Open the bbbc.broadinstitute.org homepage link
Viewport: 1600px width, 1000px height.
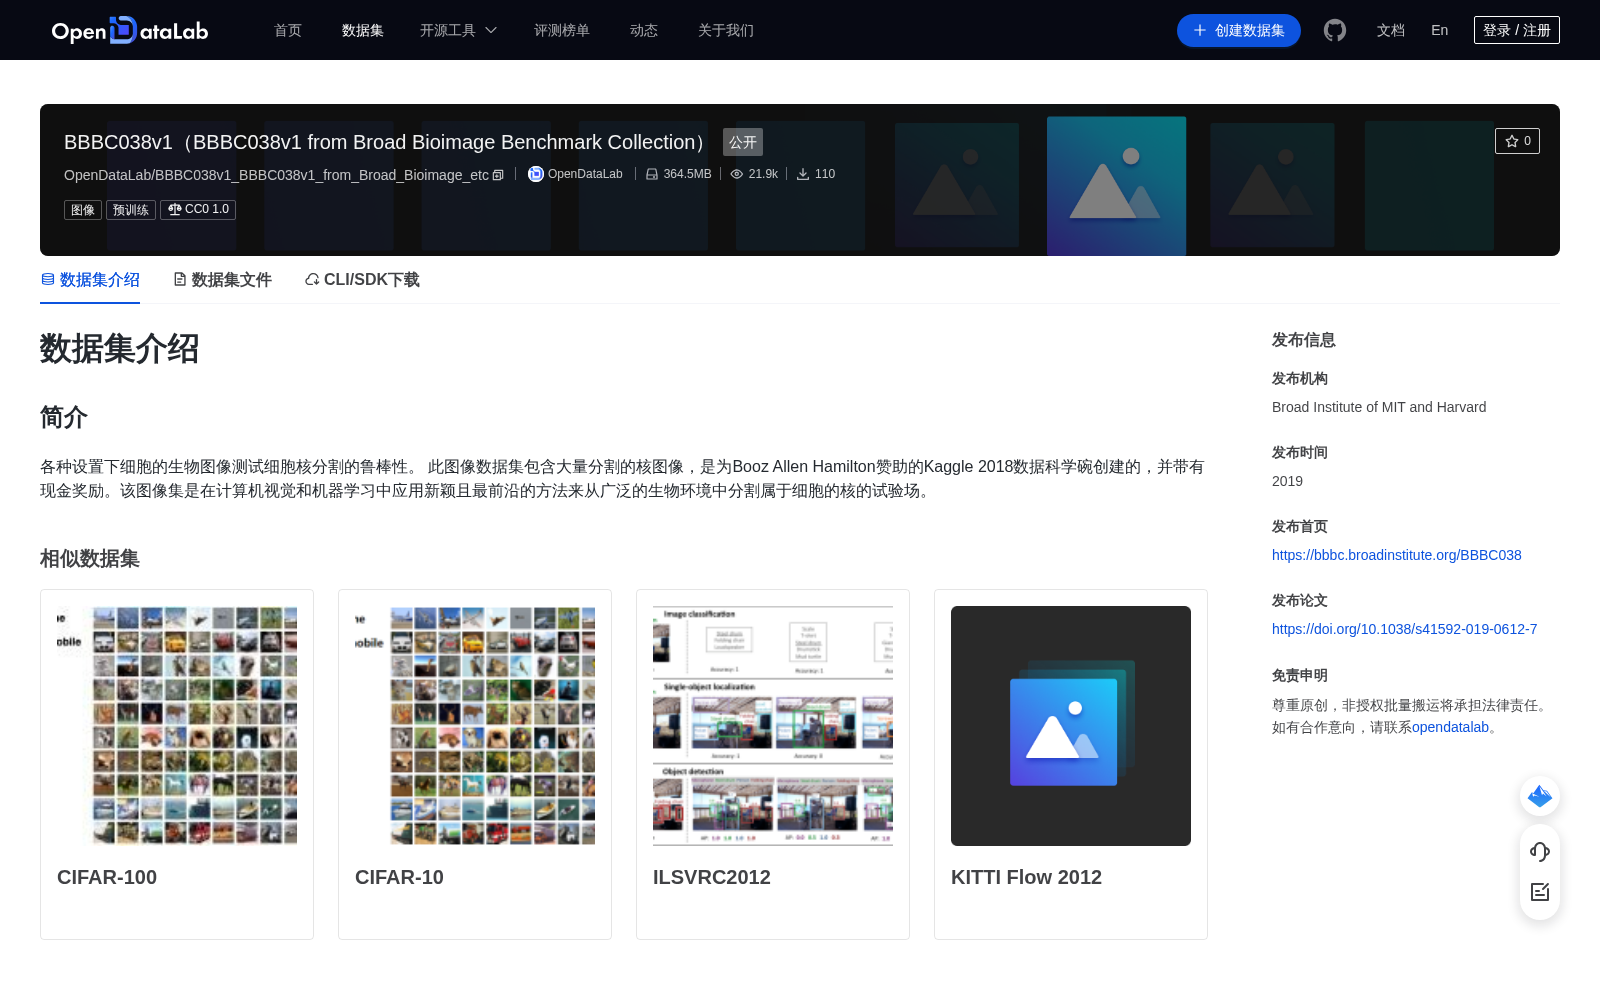tap(1397, 555)
